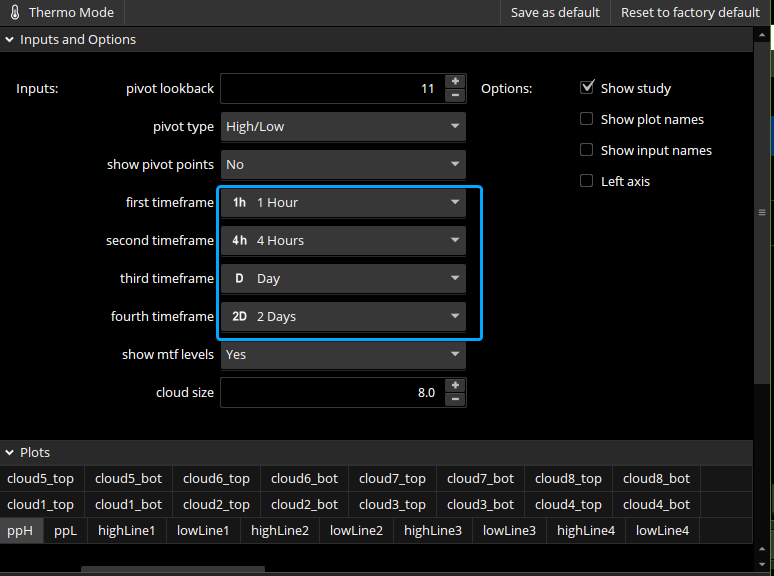Collapse the Plots section arrow
Screen dimensions: 774x576
point(10,453)
